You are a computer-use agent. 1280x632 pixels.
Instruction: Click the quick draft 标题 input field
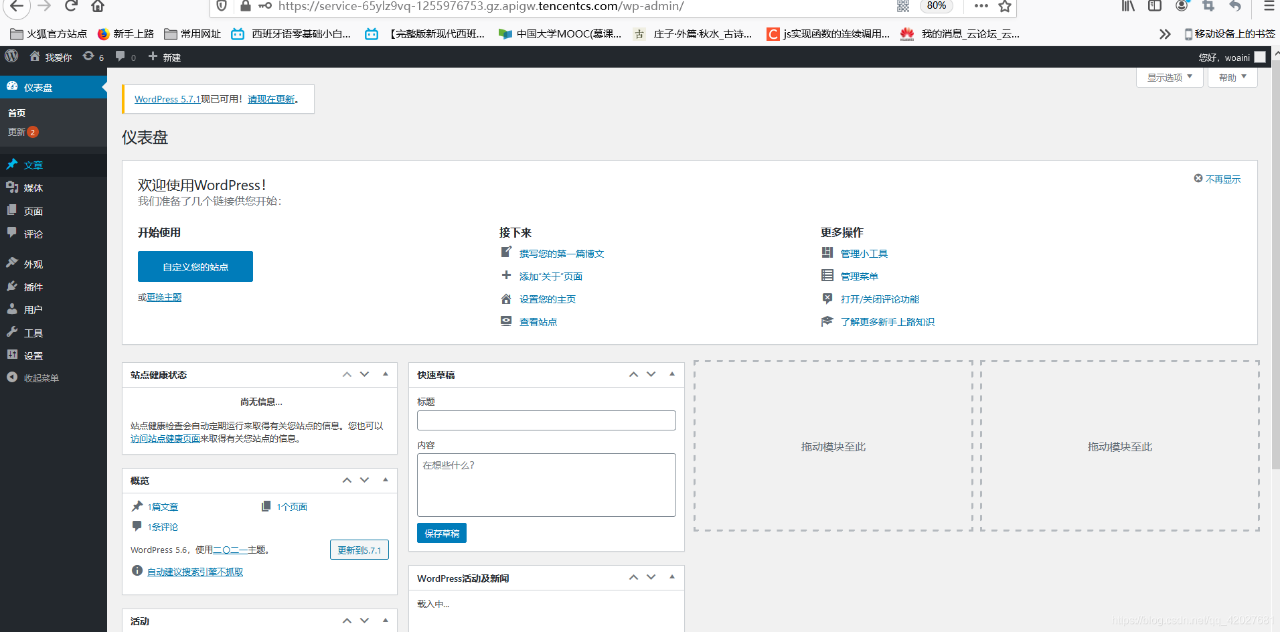point(546,420)
